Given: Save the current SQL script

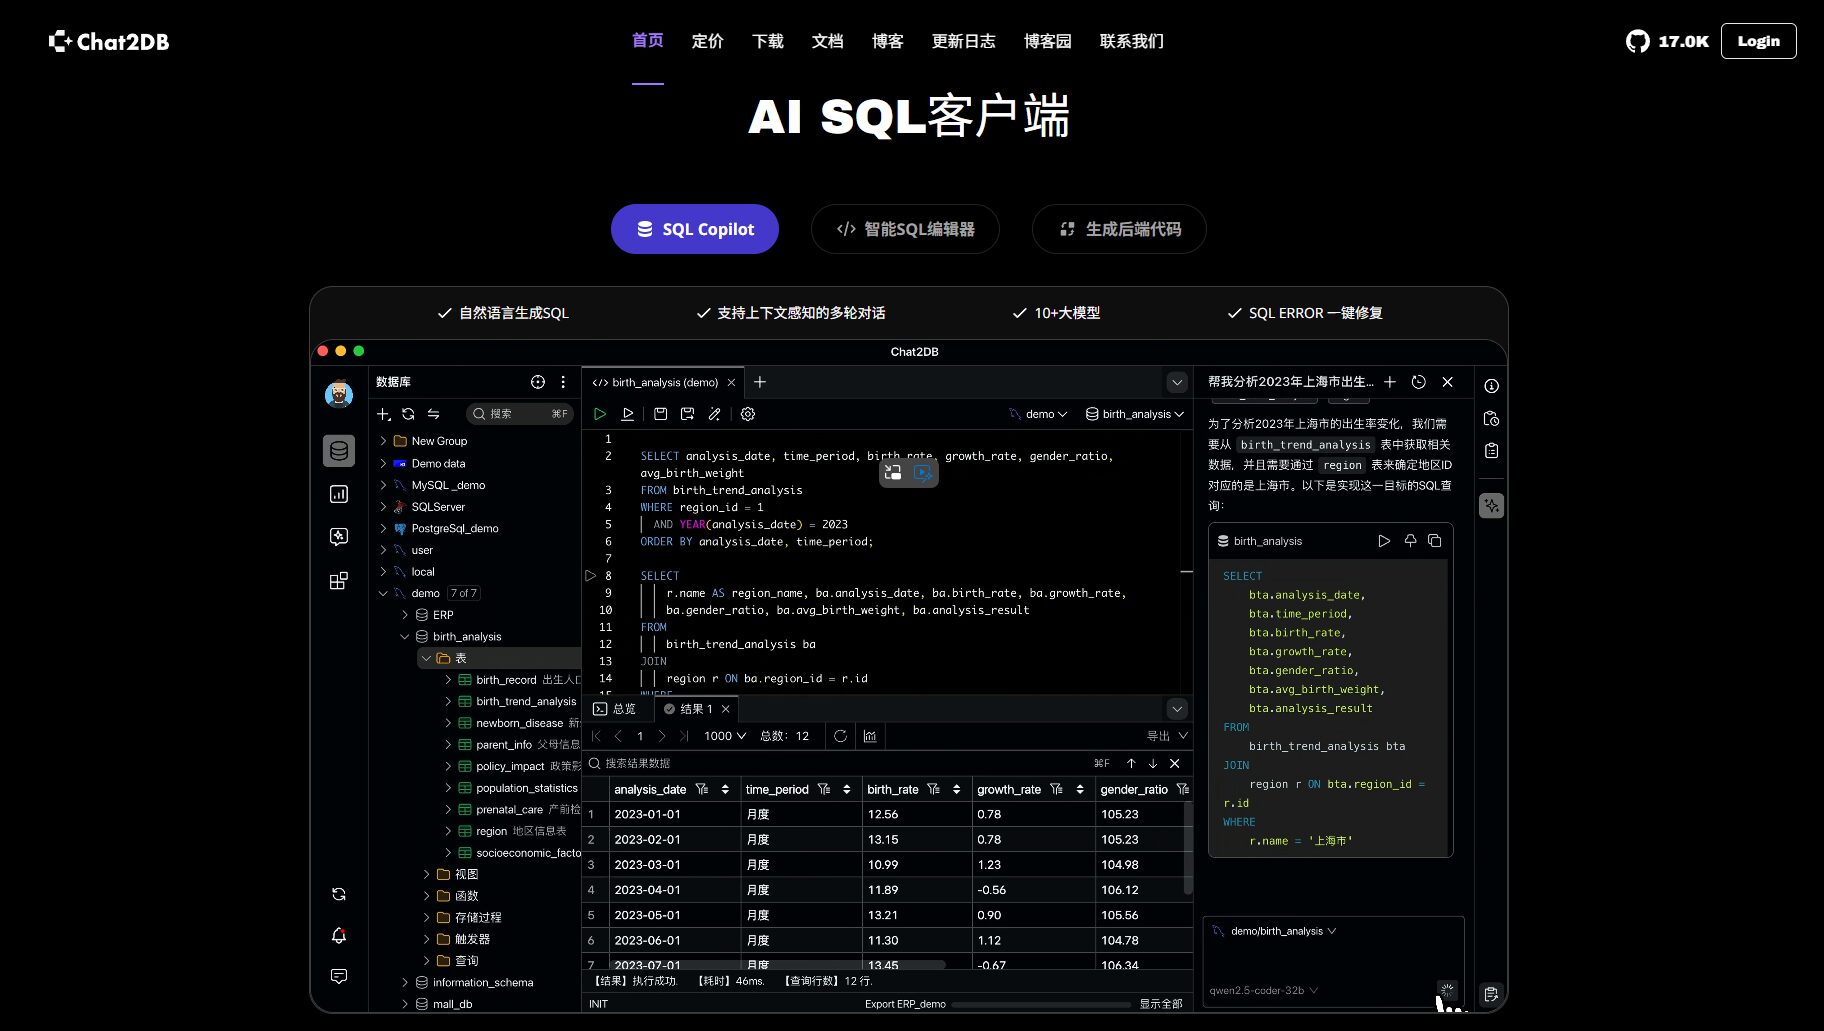Looking at the screenshot, I should point(660,413).
